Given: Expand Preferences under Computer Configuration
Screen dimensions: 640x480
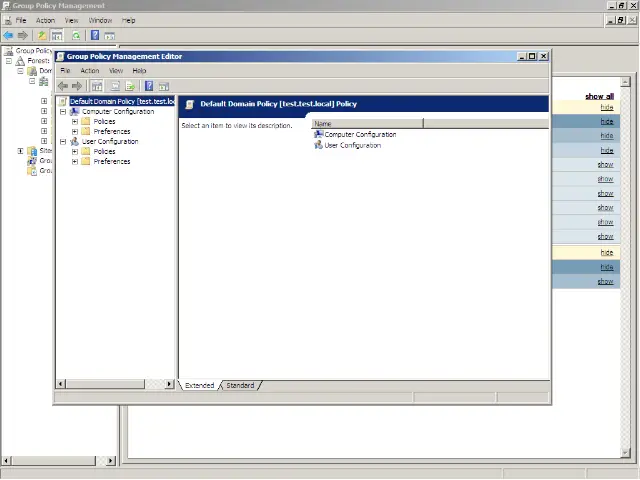Looking at the screenshot, I should pyautogui.click(x=75, y=131).
